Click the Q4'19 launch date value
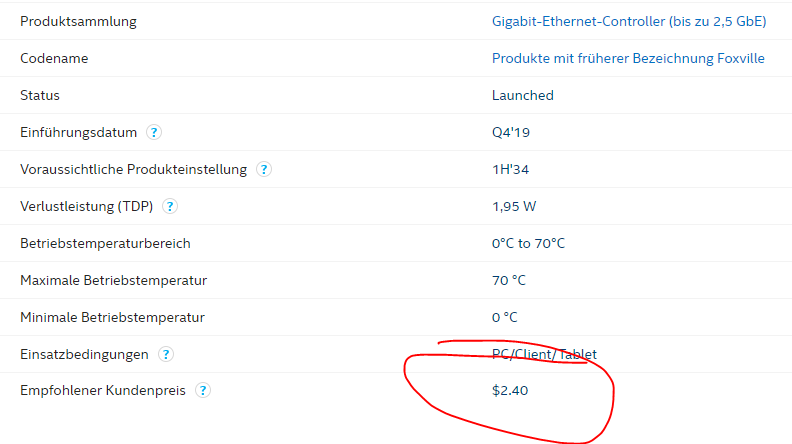 pyautogui.click(x=511, y=132)
